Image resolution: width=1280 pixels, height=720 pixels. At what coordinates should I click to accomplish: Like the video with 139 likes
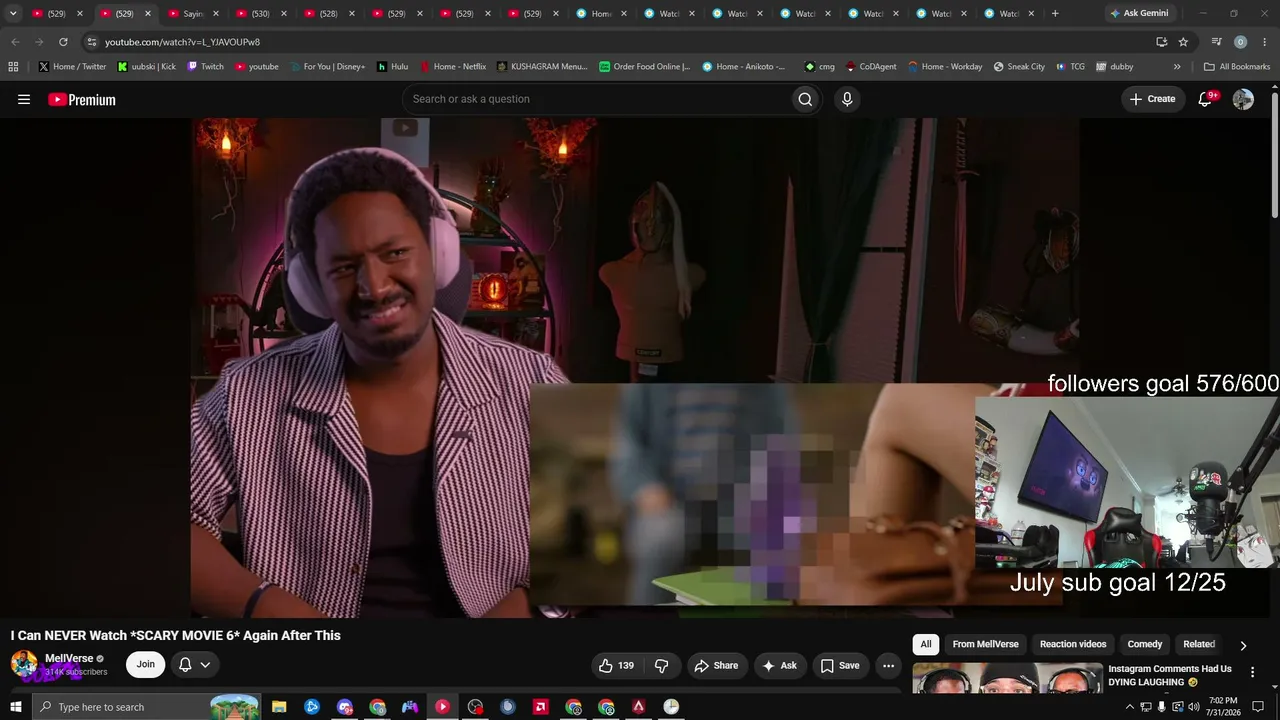pos(616,665)
